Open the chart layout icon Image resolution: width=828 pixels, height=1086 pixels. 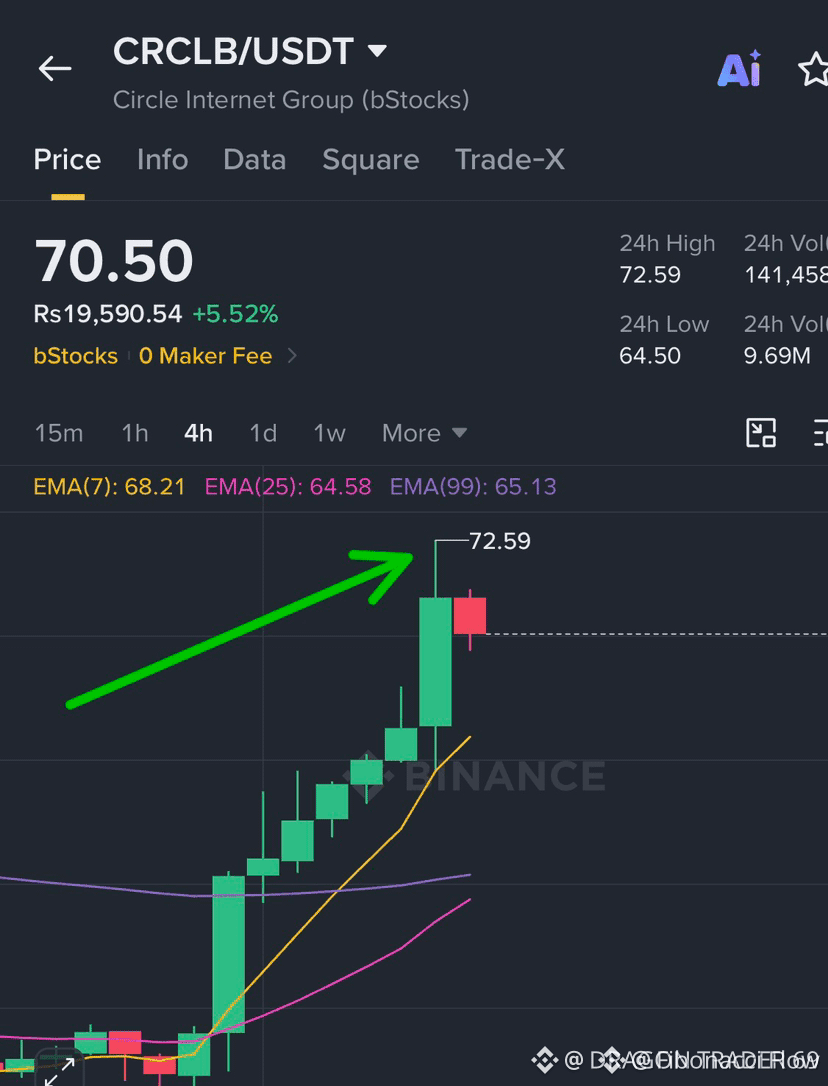(761, 433)
